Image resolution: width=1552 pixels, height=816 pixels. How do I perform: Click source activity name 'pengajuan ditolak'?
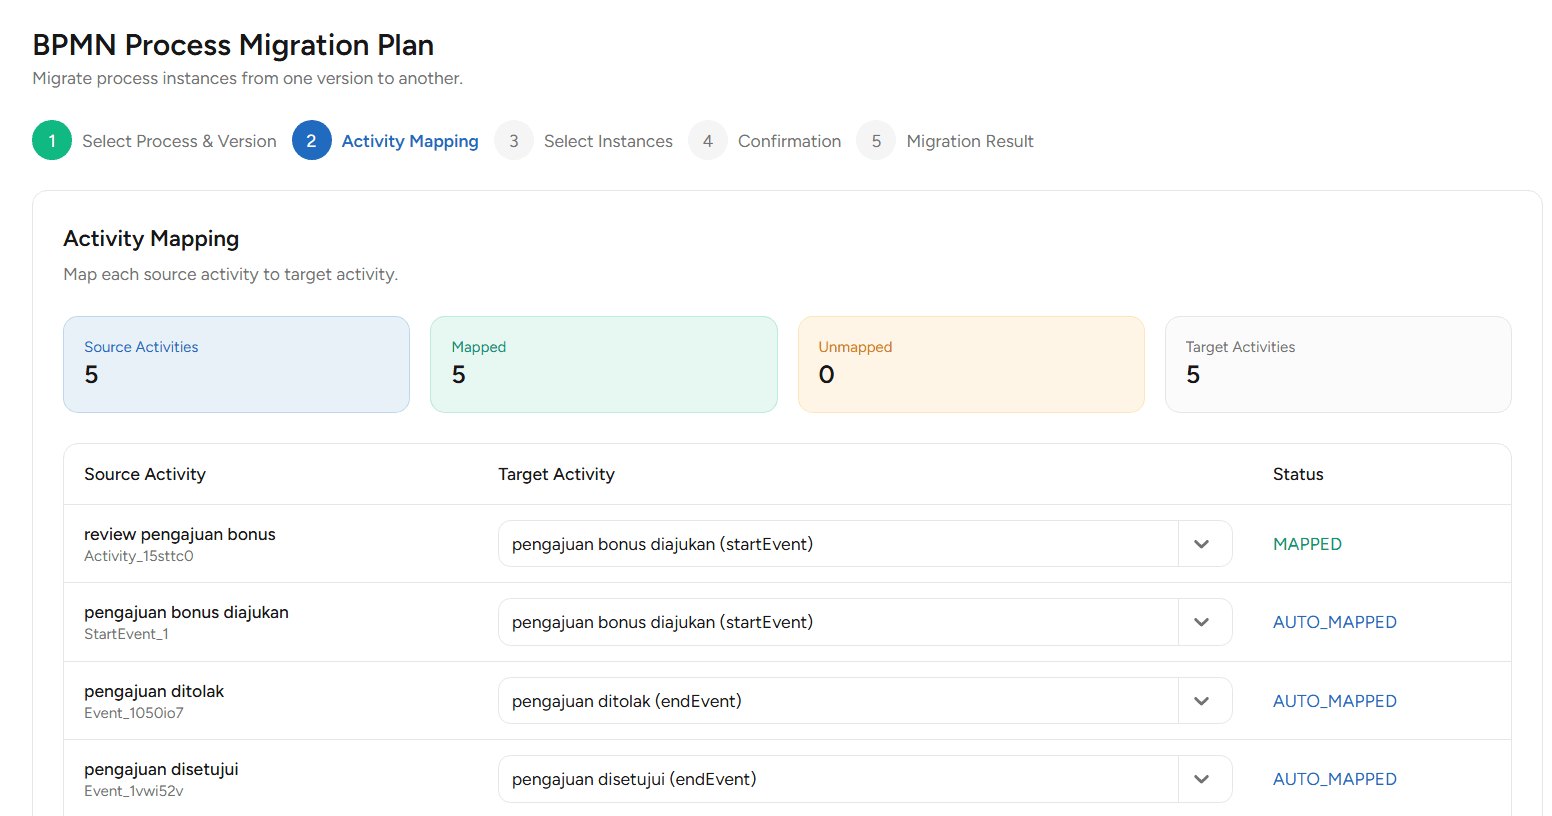[154, 691]
